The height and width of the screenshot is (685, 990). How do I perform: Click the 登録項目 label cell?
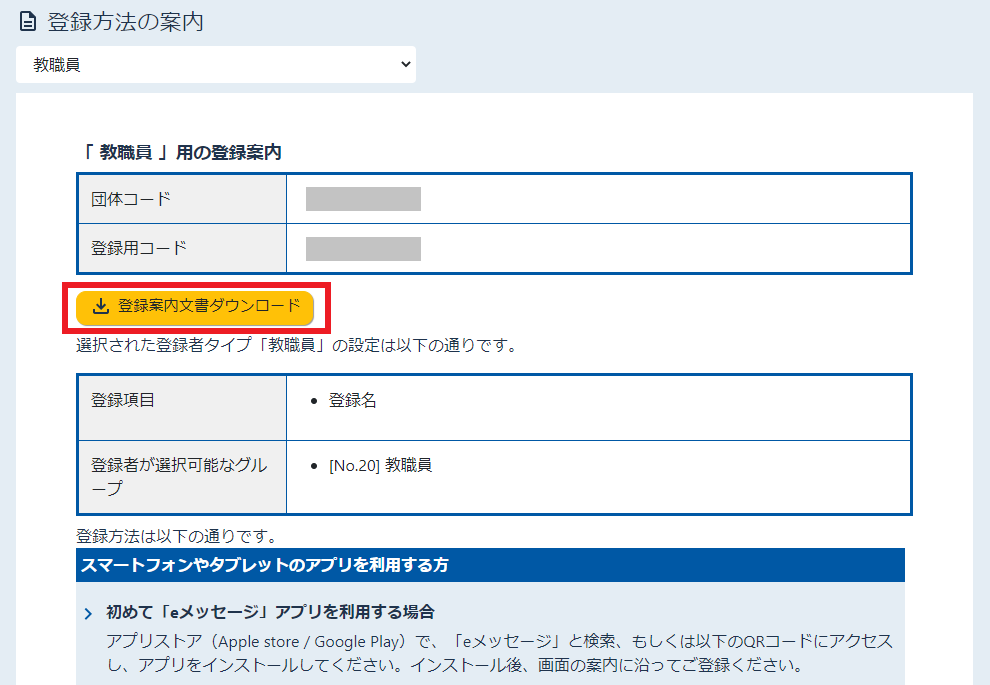coord(182,408)
